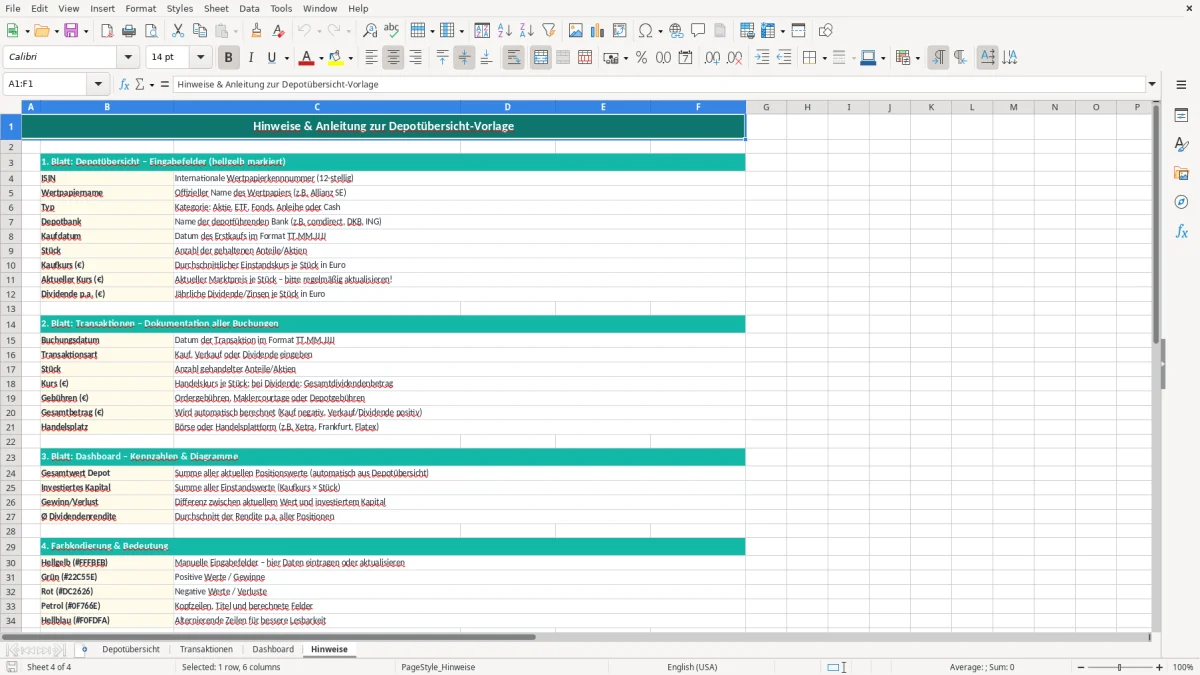Expand the Name Box dropdown
The width and height of the screenshot is (1200, 675).
(98, 84)
